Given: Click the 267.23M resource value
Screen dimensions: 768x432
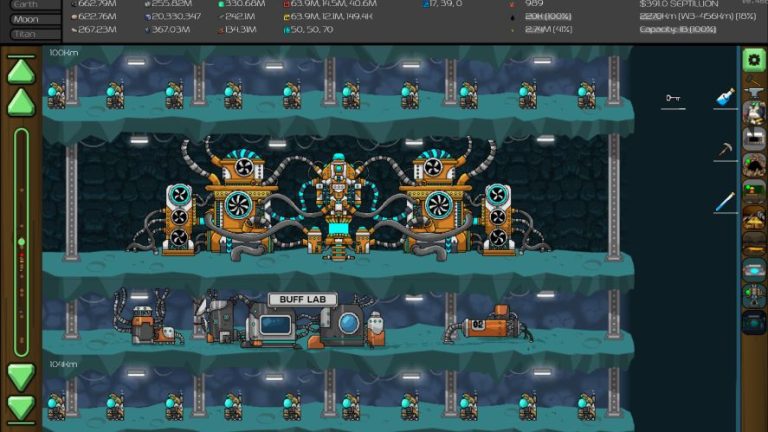Looking at the screenshot, I should [97, 29].
